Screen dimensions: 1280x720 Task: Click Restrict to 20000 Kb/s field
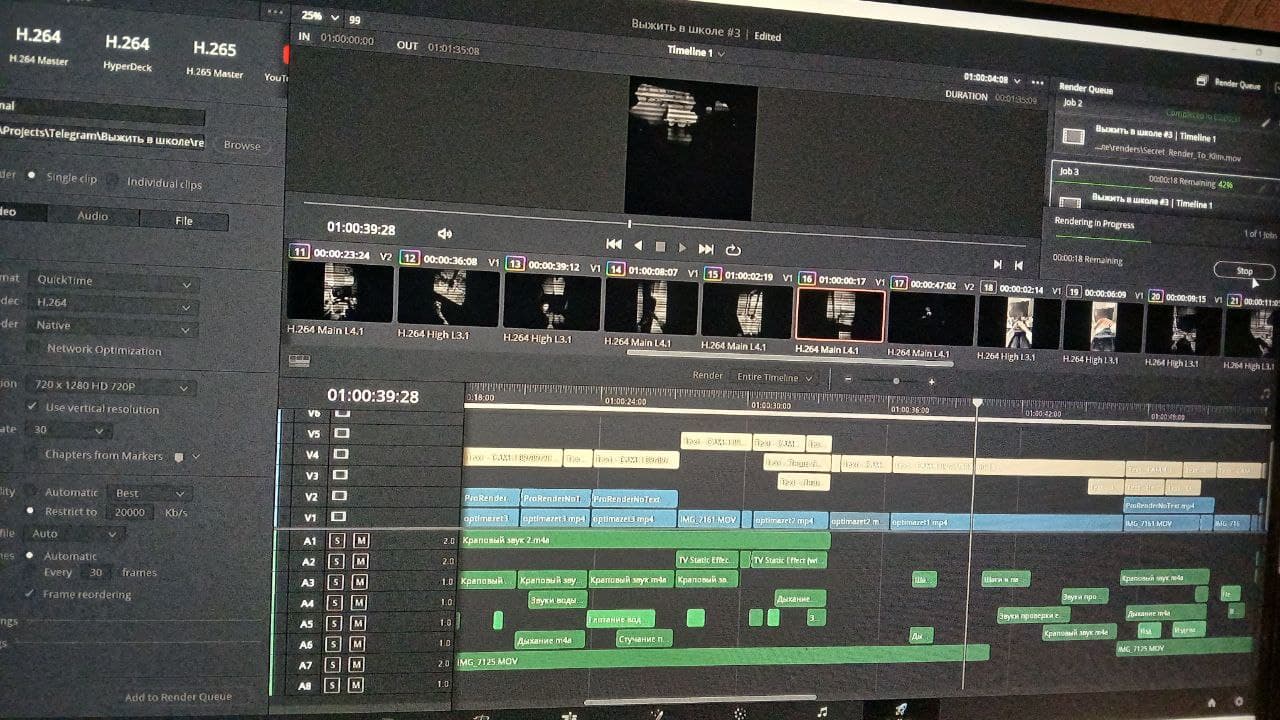pos(128,512)
